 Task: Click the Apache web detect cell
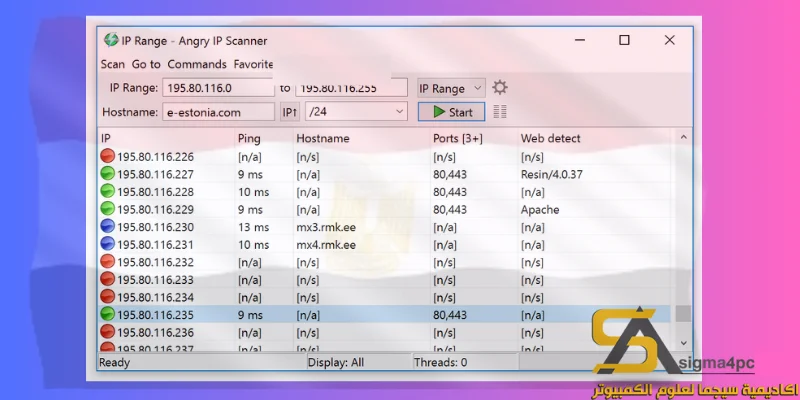click(540, 210)
